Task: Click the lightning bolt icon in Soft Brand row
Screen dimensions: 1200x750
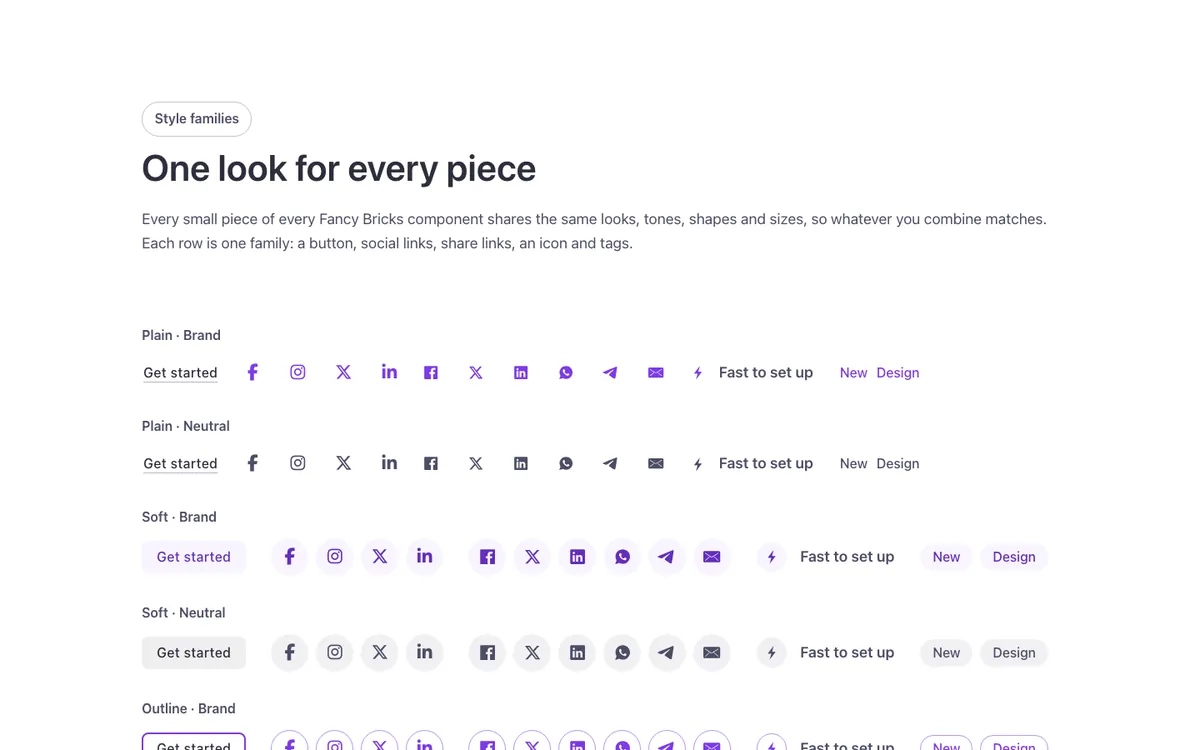Action: coord(771,556)
